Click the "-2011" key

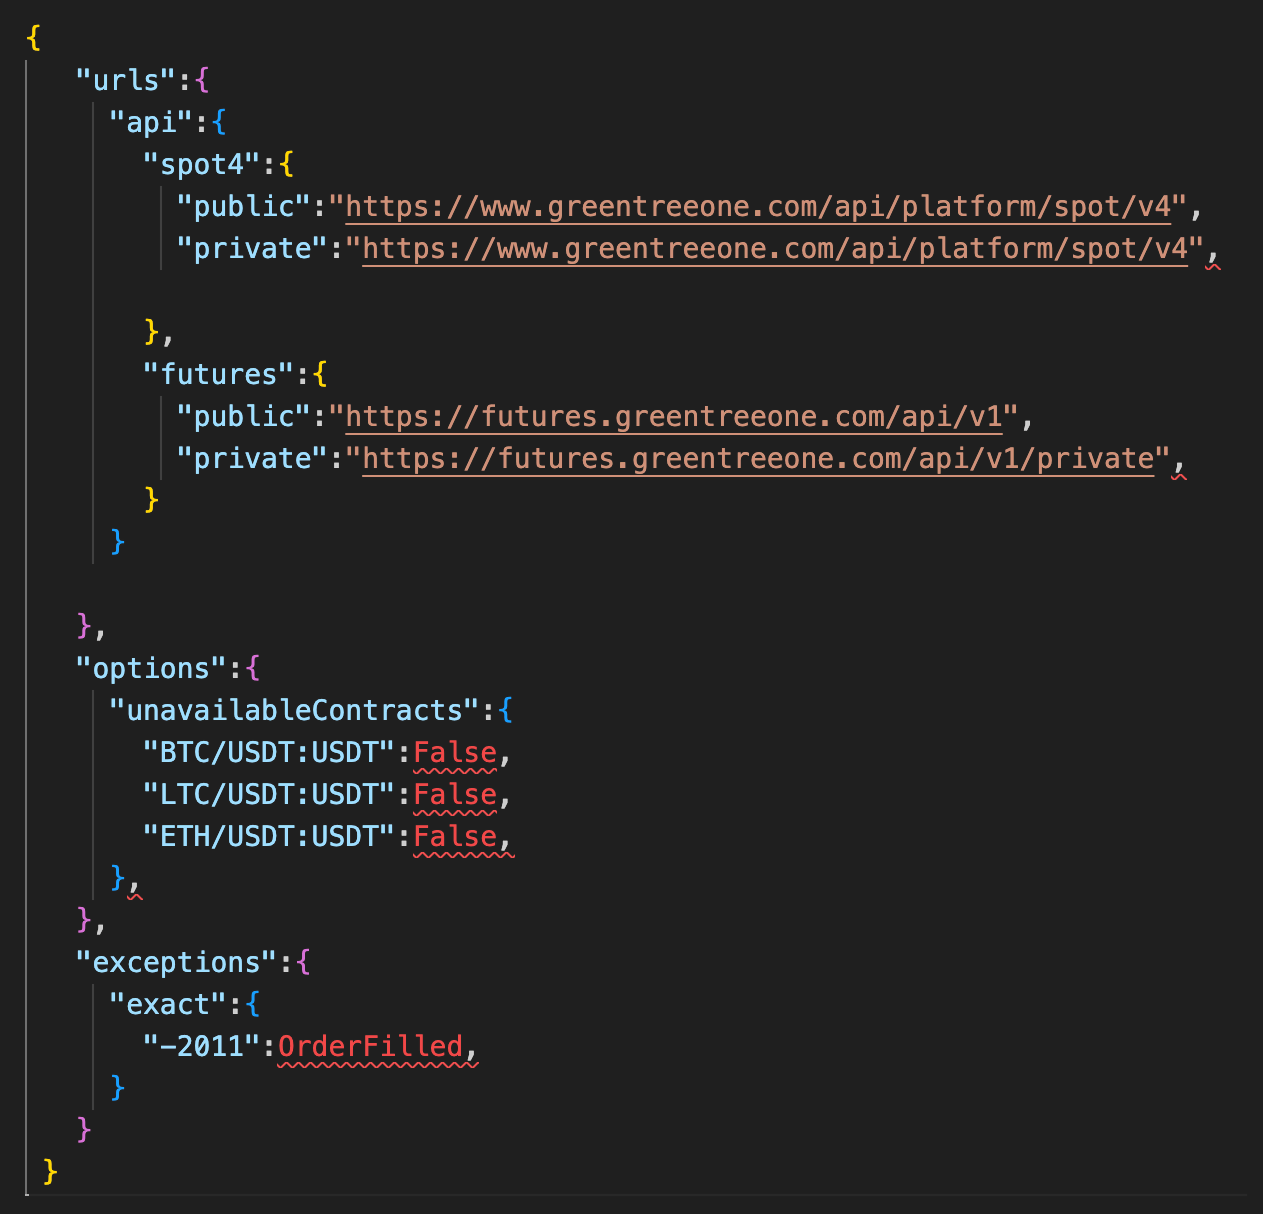pyautogui.click(x=202, y=1046)
